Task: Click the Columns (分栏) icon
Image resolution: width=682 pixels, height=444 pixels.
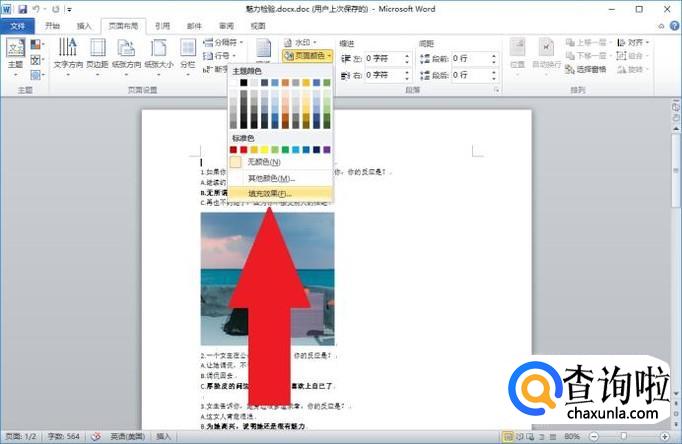Action: tap(187, 54)
